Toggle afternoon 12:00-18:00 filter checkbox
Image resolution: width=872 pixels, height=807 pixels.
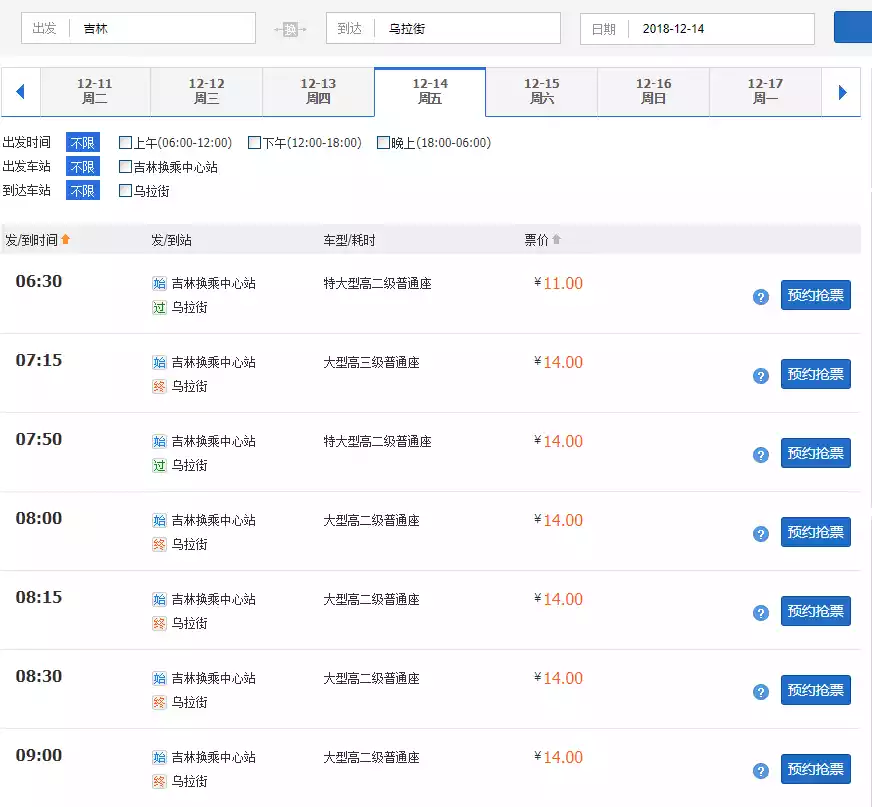(x=254, y=143)
